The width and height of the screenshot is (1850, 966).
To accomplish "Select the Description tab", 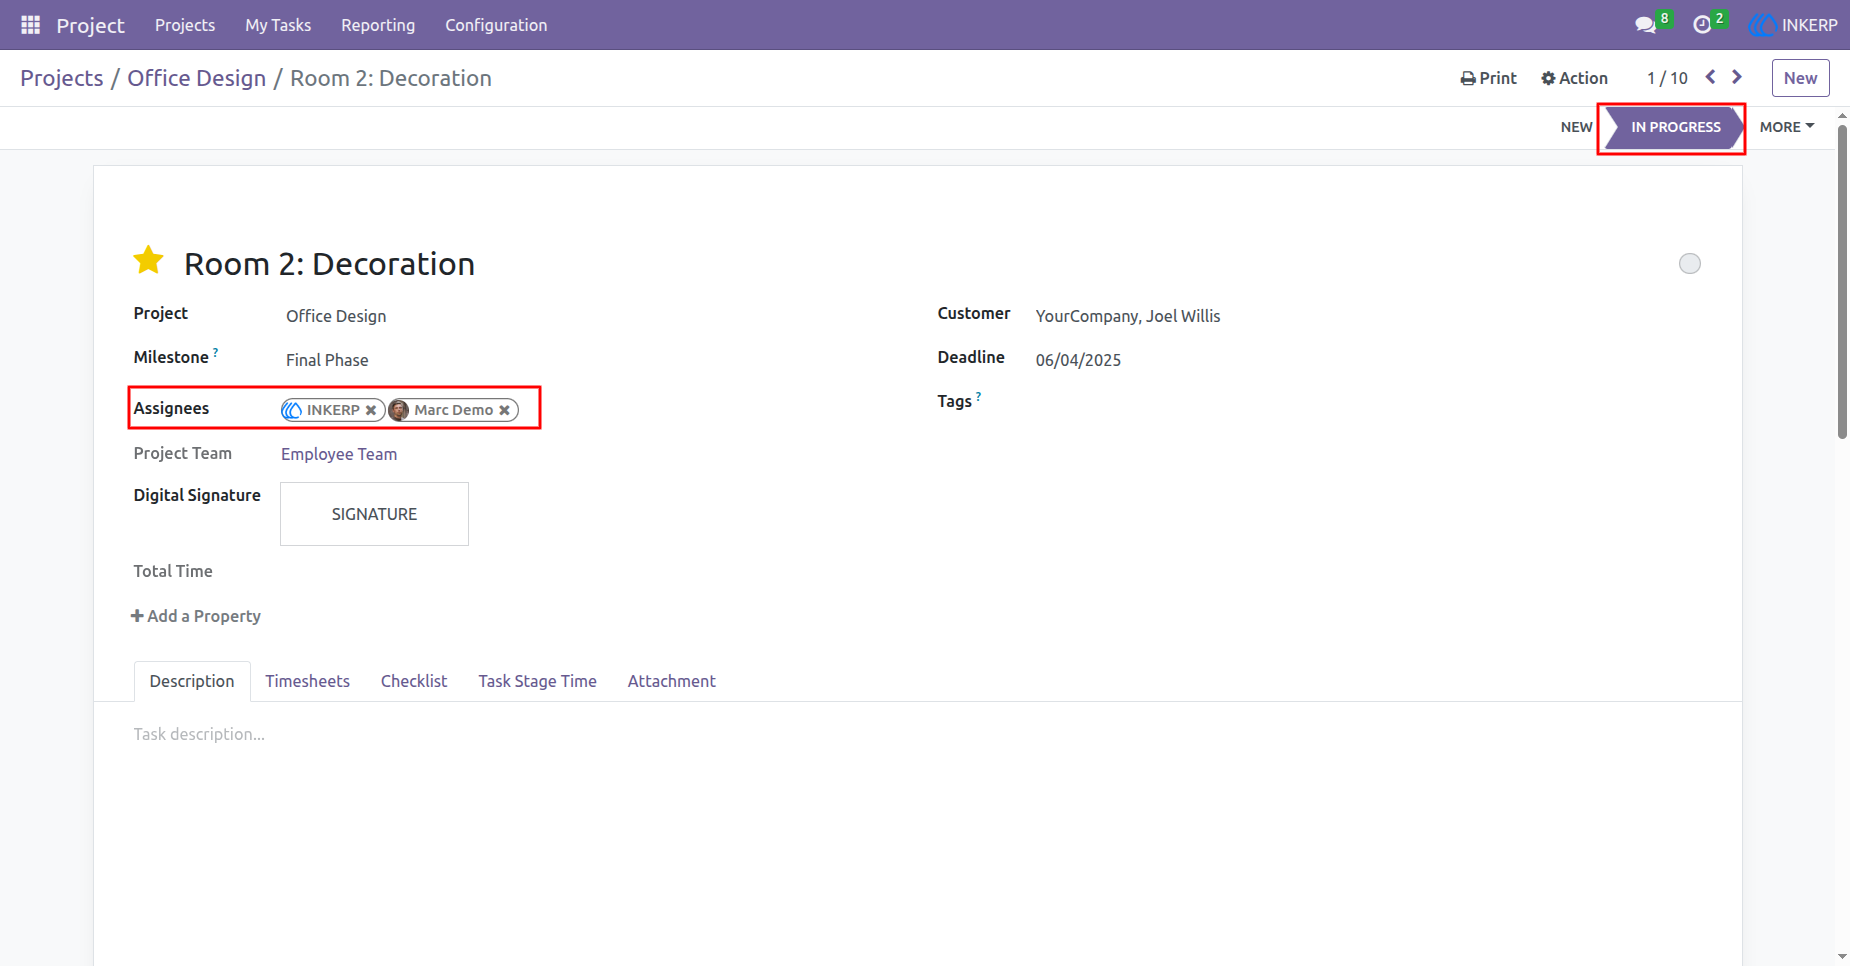I will point(192,681).
